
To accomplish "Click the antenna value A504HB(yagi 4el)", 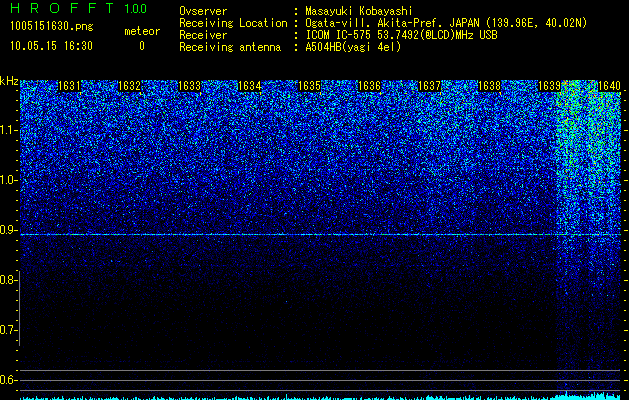I will point(353,47).
